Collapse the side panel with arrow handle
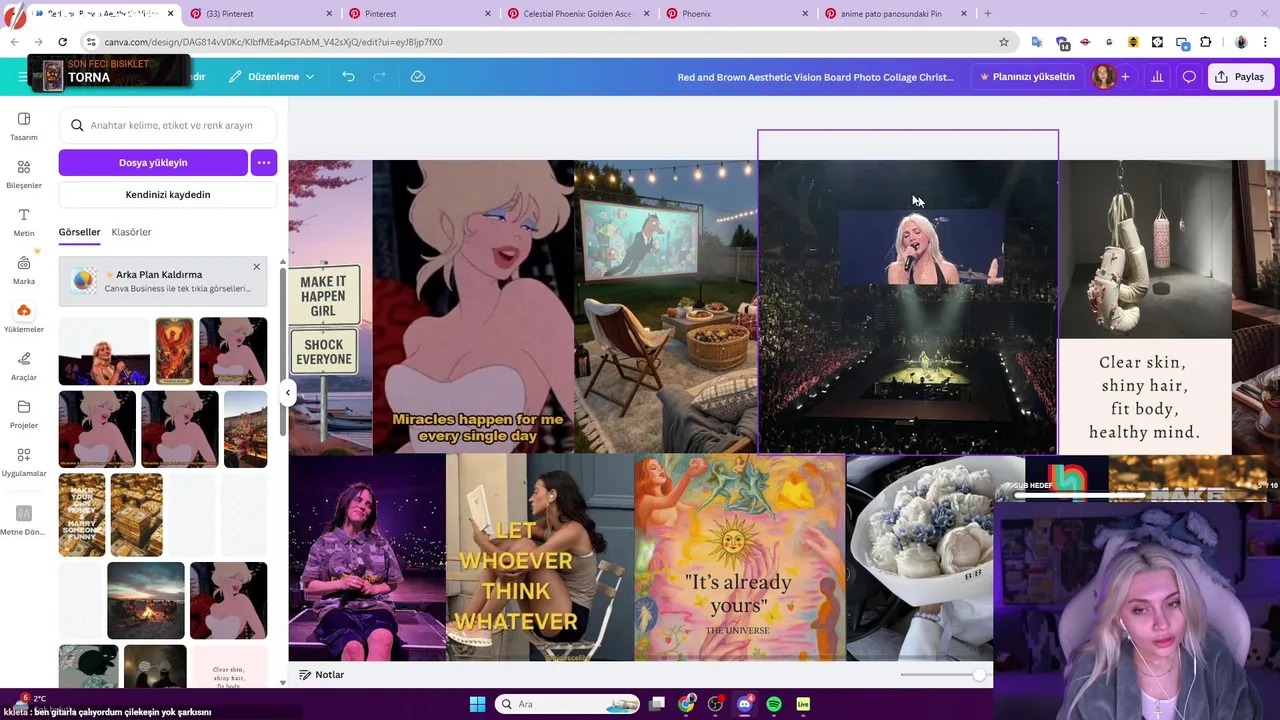 (x=287, y=393)
